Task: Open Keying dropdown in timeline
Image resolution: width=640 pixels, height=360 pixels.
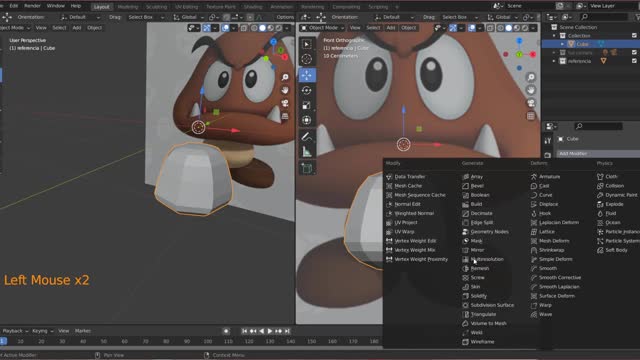Action: (x=42, y=331)
